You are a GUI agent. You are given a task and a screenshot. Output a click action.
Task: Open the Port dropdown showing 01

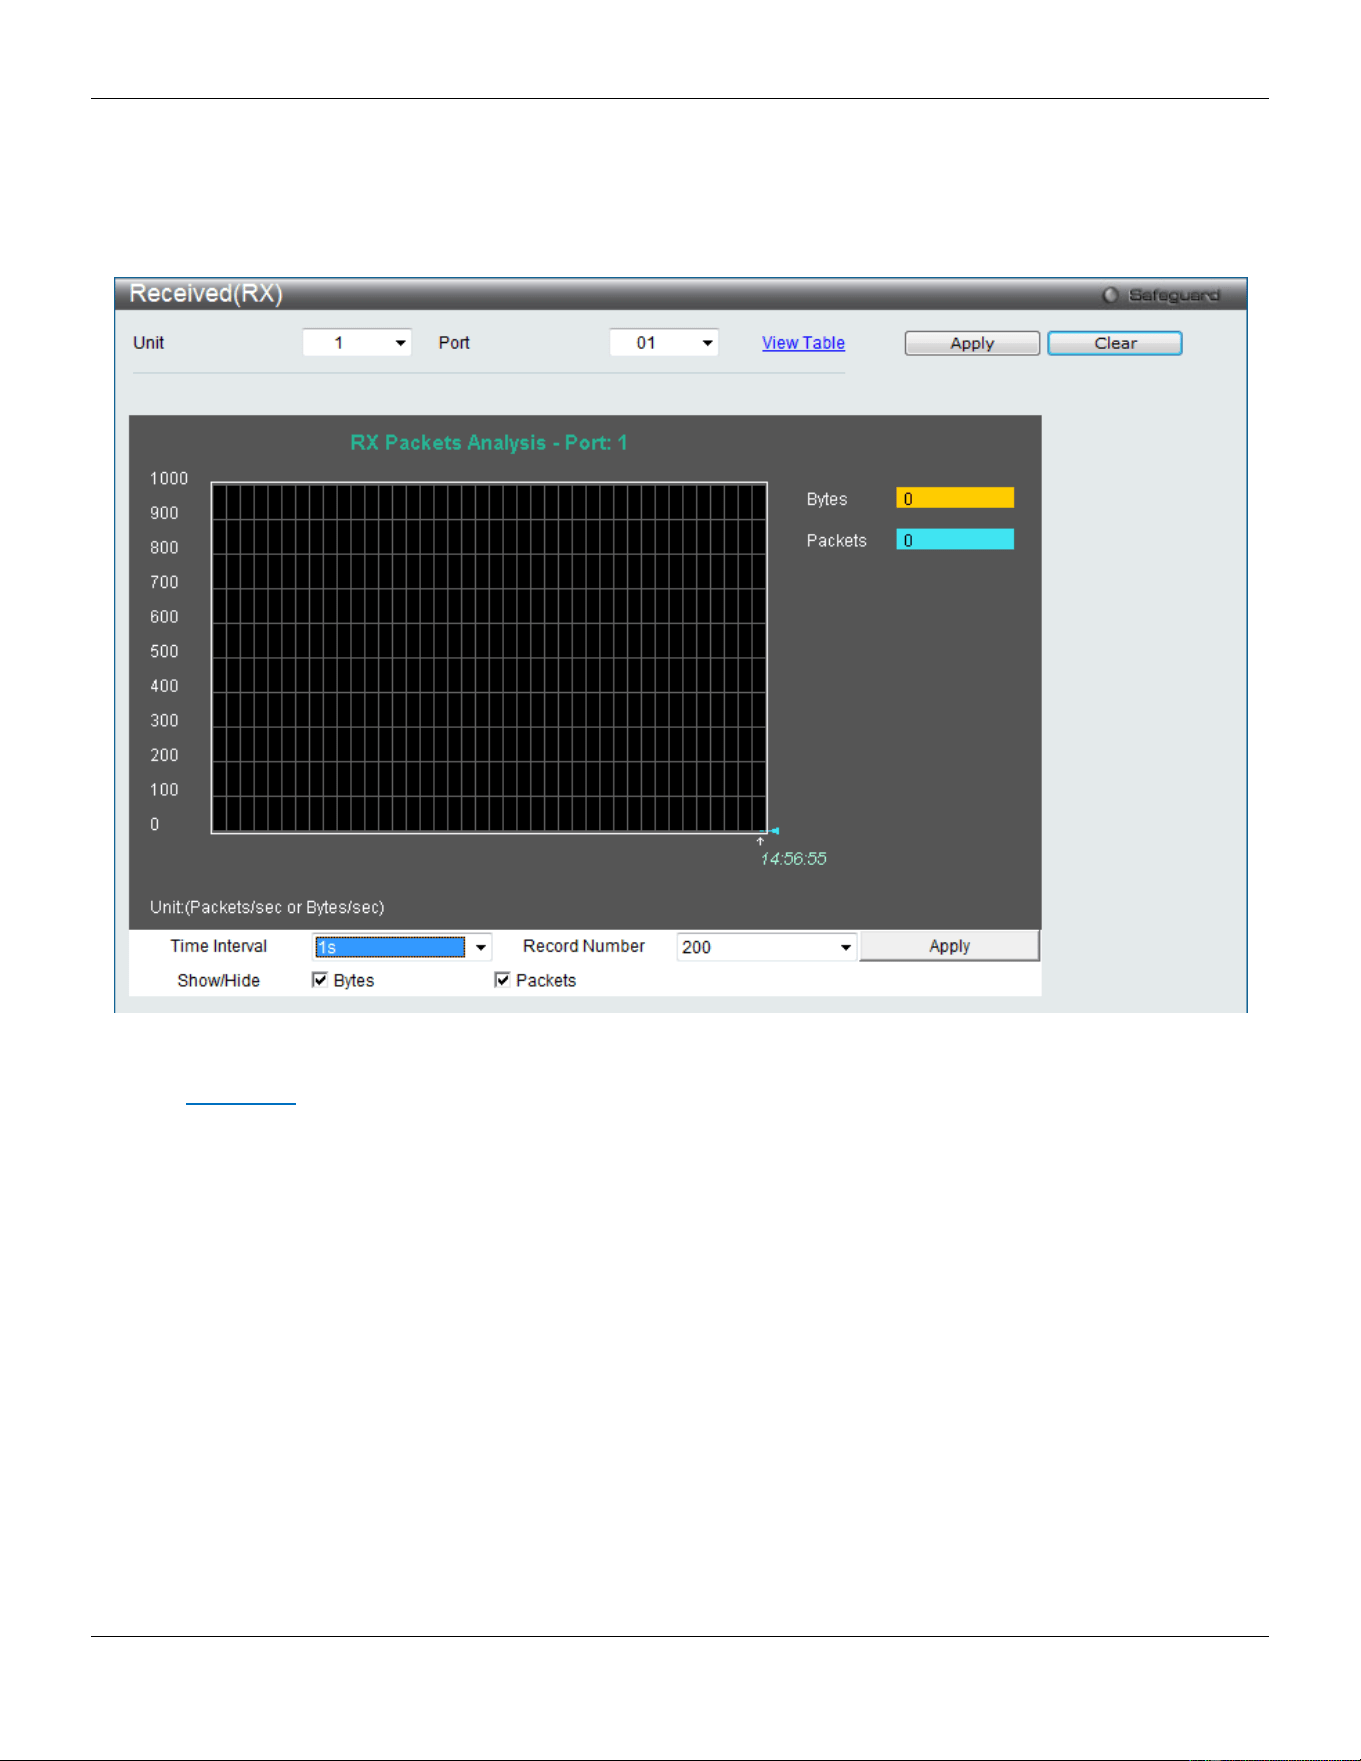(664, 343)
